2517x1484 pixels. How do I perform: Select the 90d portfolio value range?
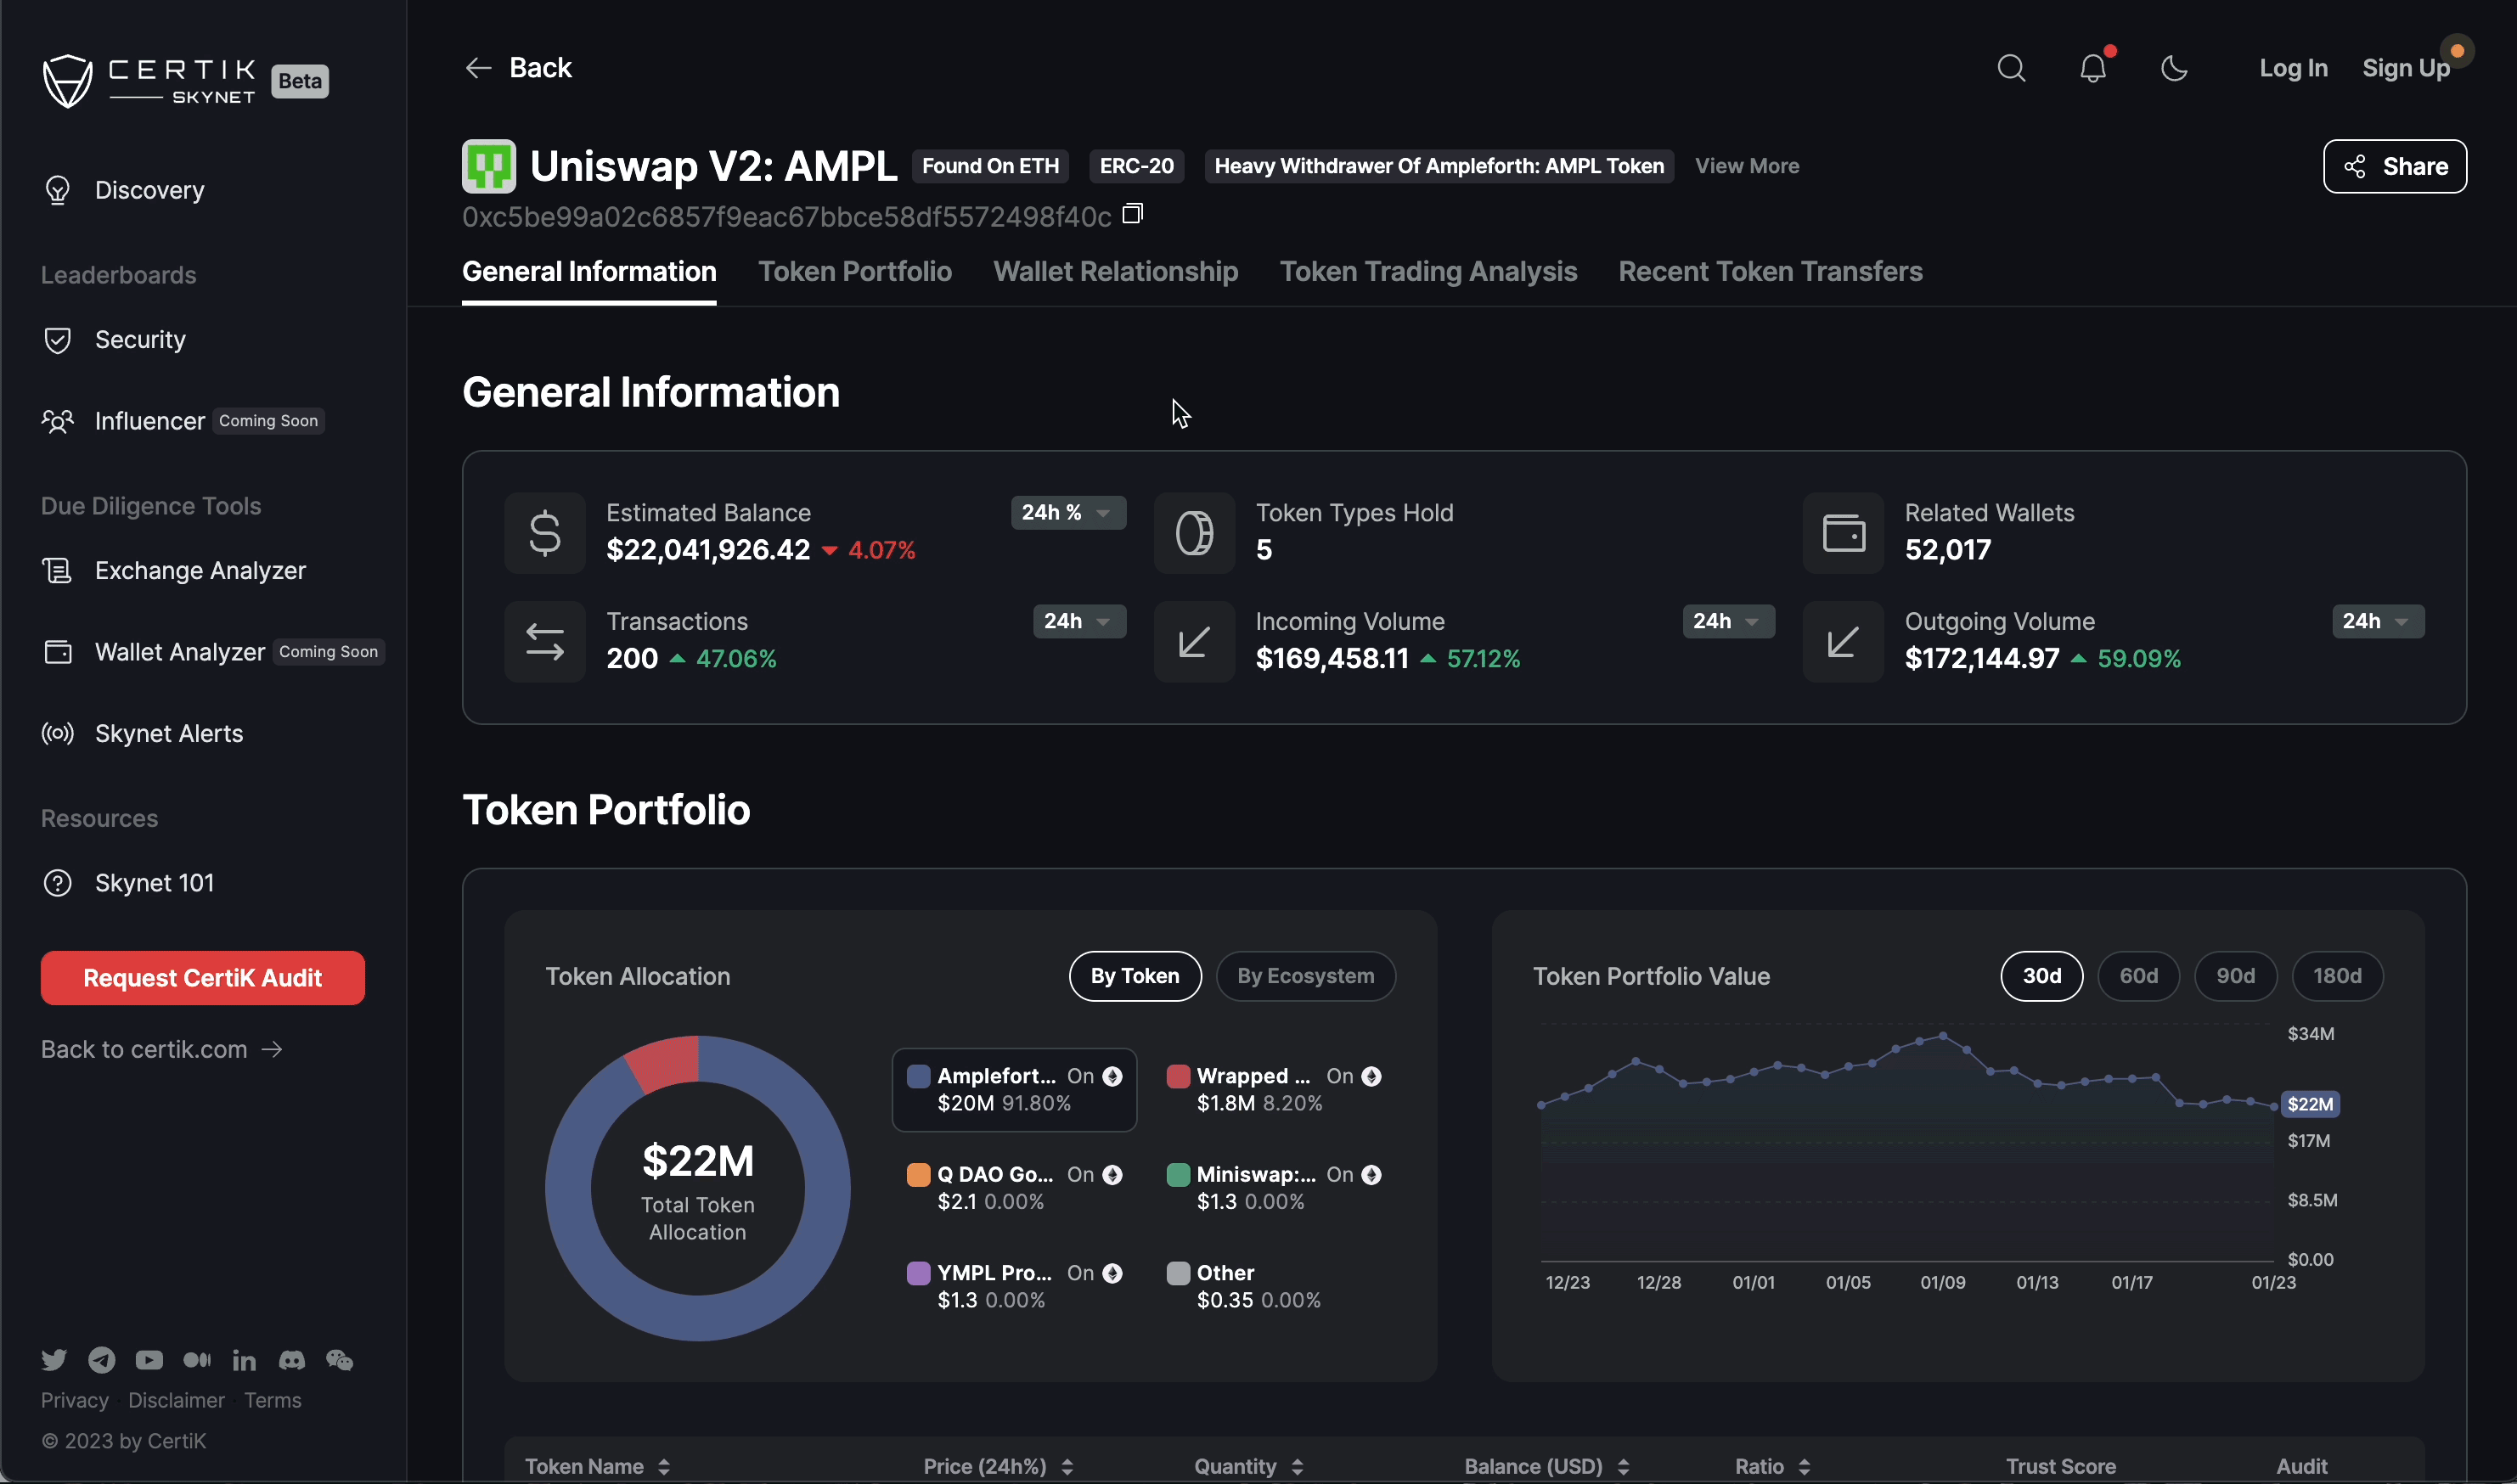pos(2236,976)
